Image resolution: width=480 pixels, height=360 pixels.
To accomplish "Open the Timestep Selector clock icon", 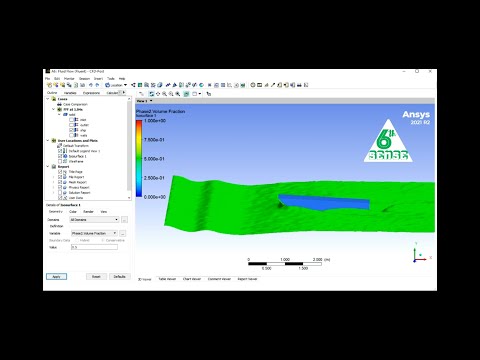I will [253, 85].
